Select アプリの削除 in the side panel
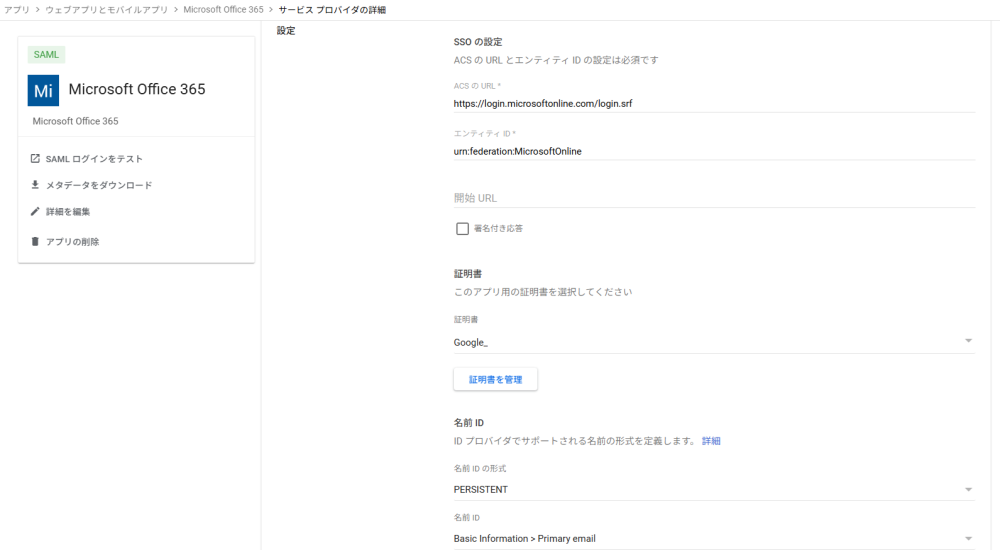This screenshot has width=1000, height=550. click(72, 242)
